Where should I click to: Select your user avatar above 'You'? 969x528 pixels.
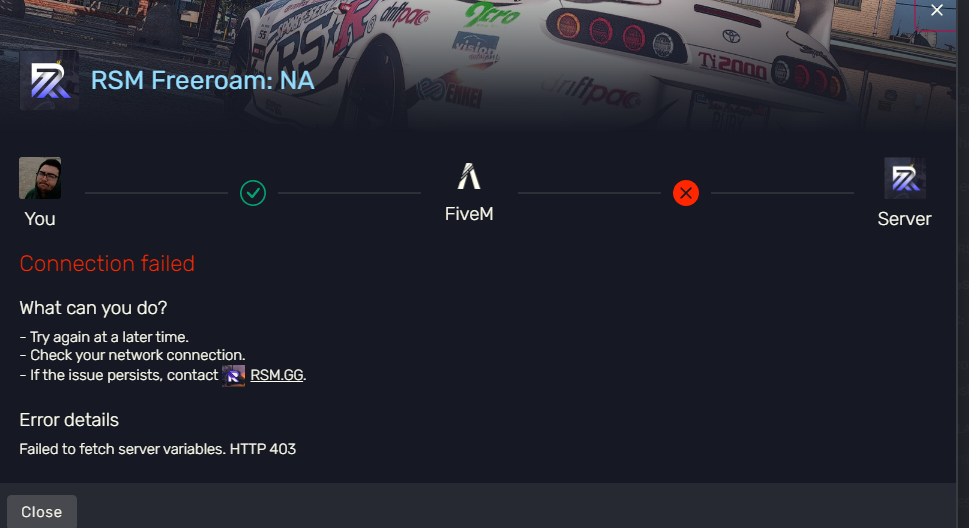[x=40, y=178]
